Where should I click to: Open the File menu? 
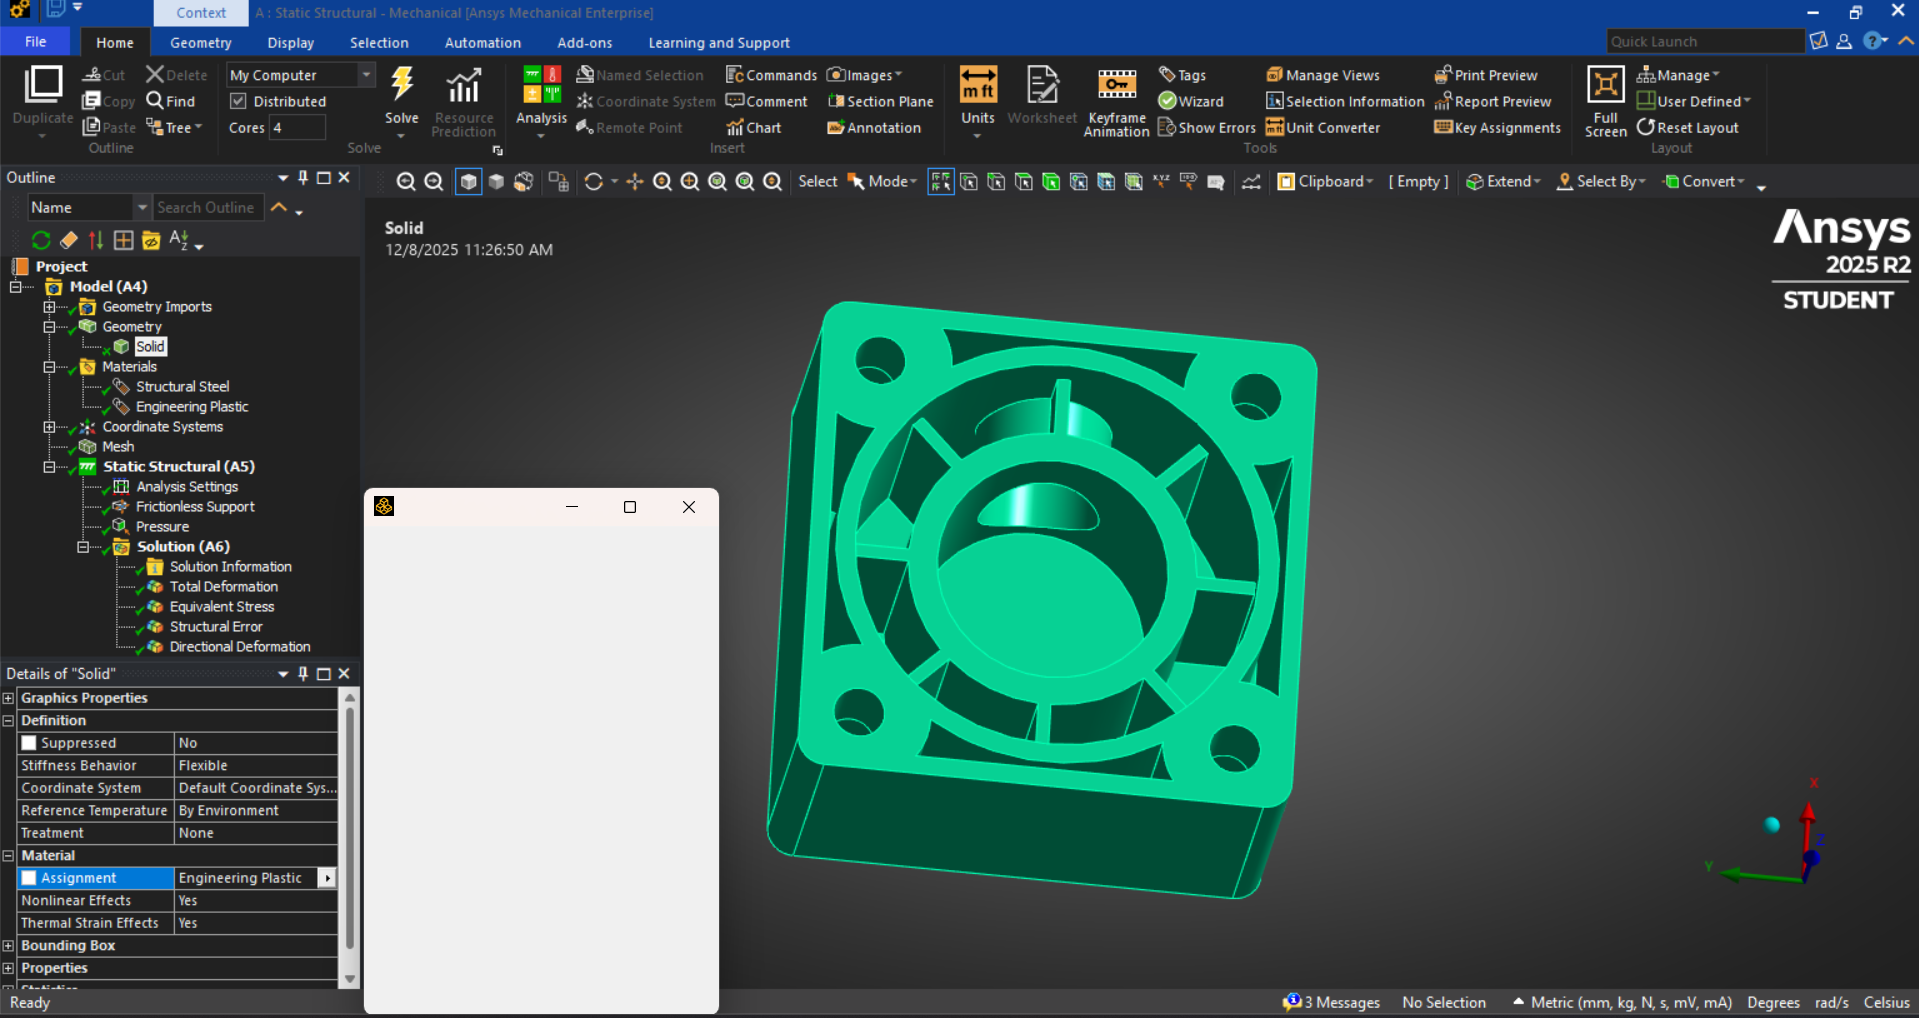point(36,42)
